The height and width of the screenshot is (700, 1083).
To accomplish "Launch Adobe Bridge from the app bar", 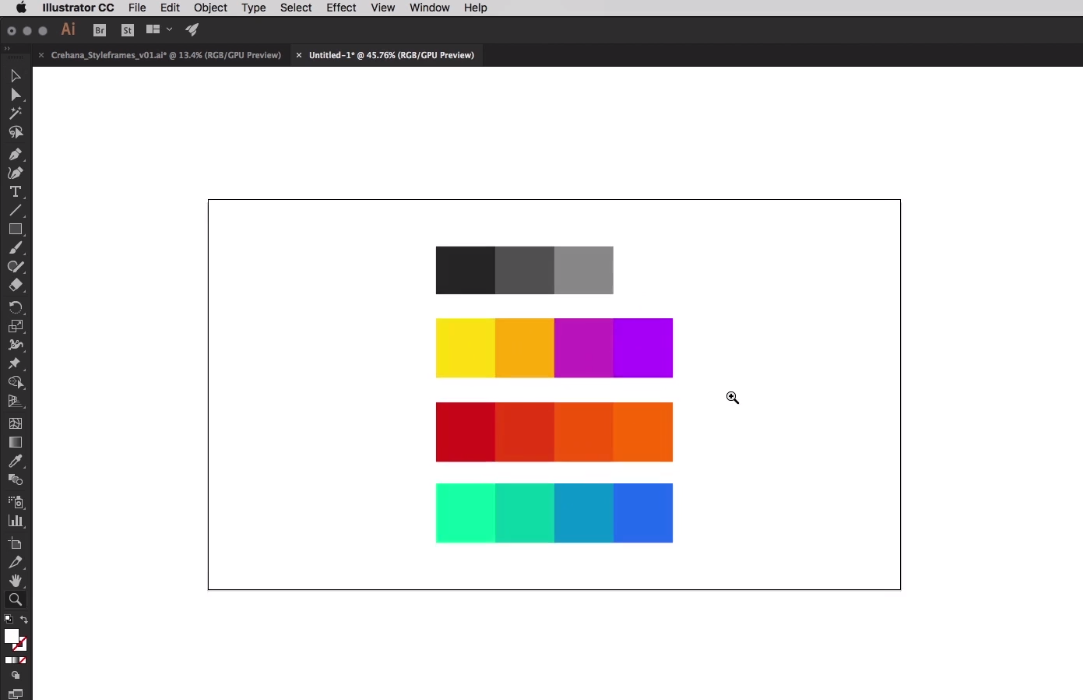I will tap(100, 30).
